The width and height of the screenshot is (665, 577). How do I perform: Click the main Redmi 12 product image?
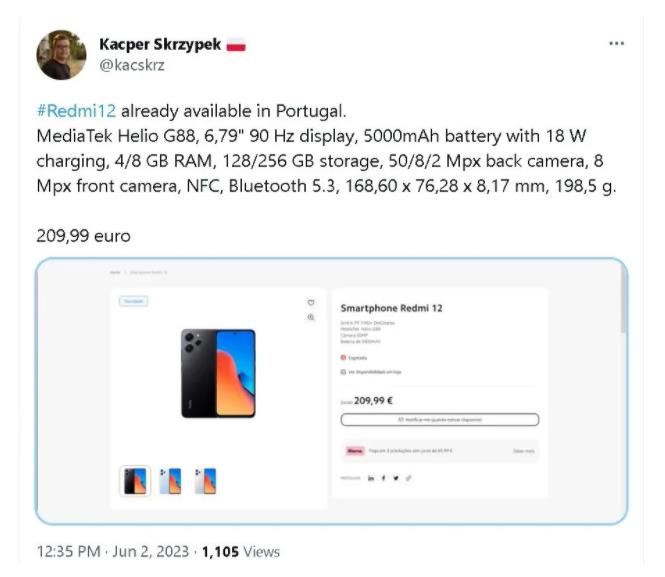tap(218, 373)
